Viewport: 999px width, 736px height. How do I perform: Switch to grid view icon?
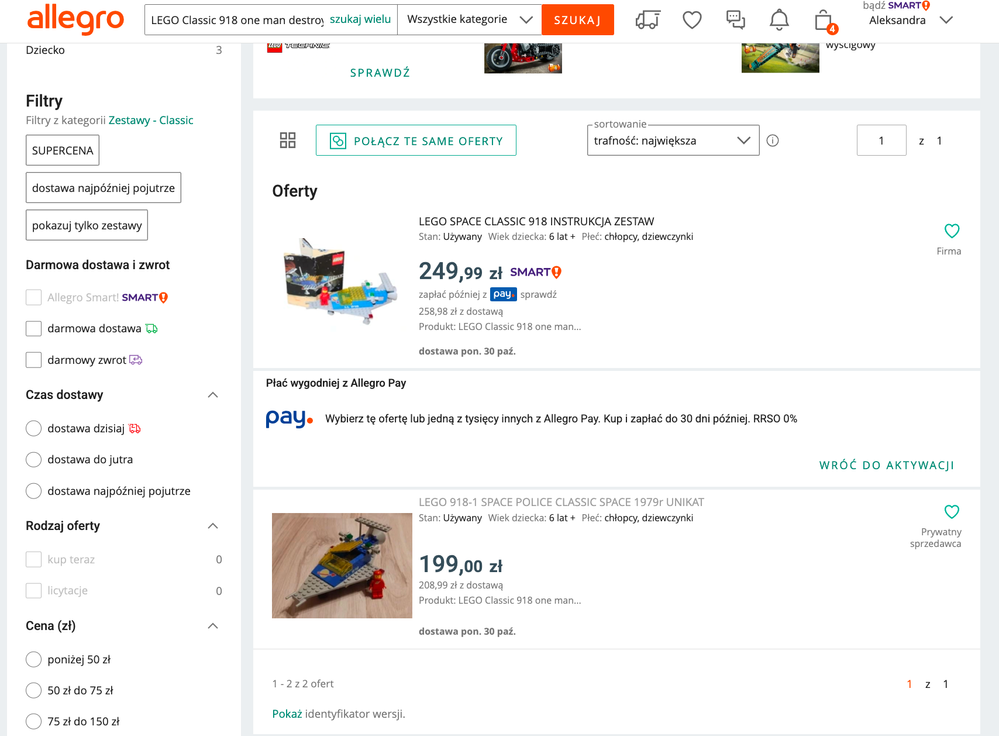[x=287, y=140]
